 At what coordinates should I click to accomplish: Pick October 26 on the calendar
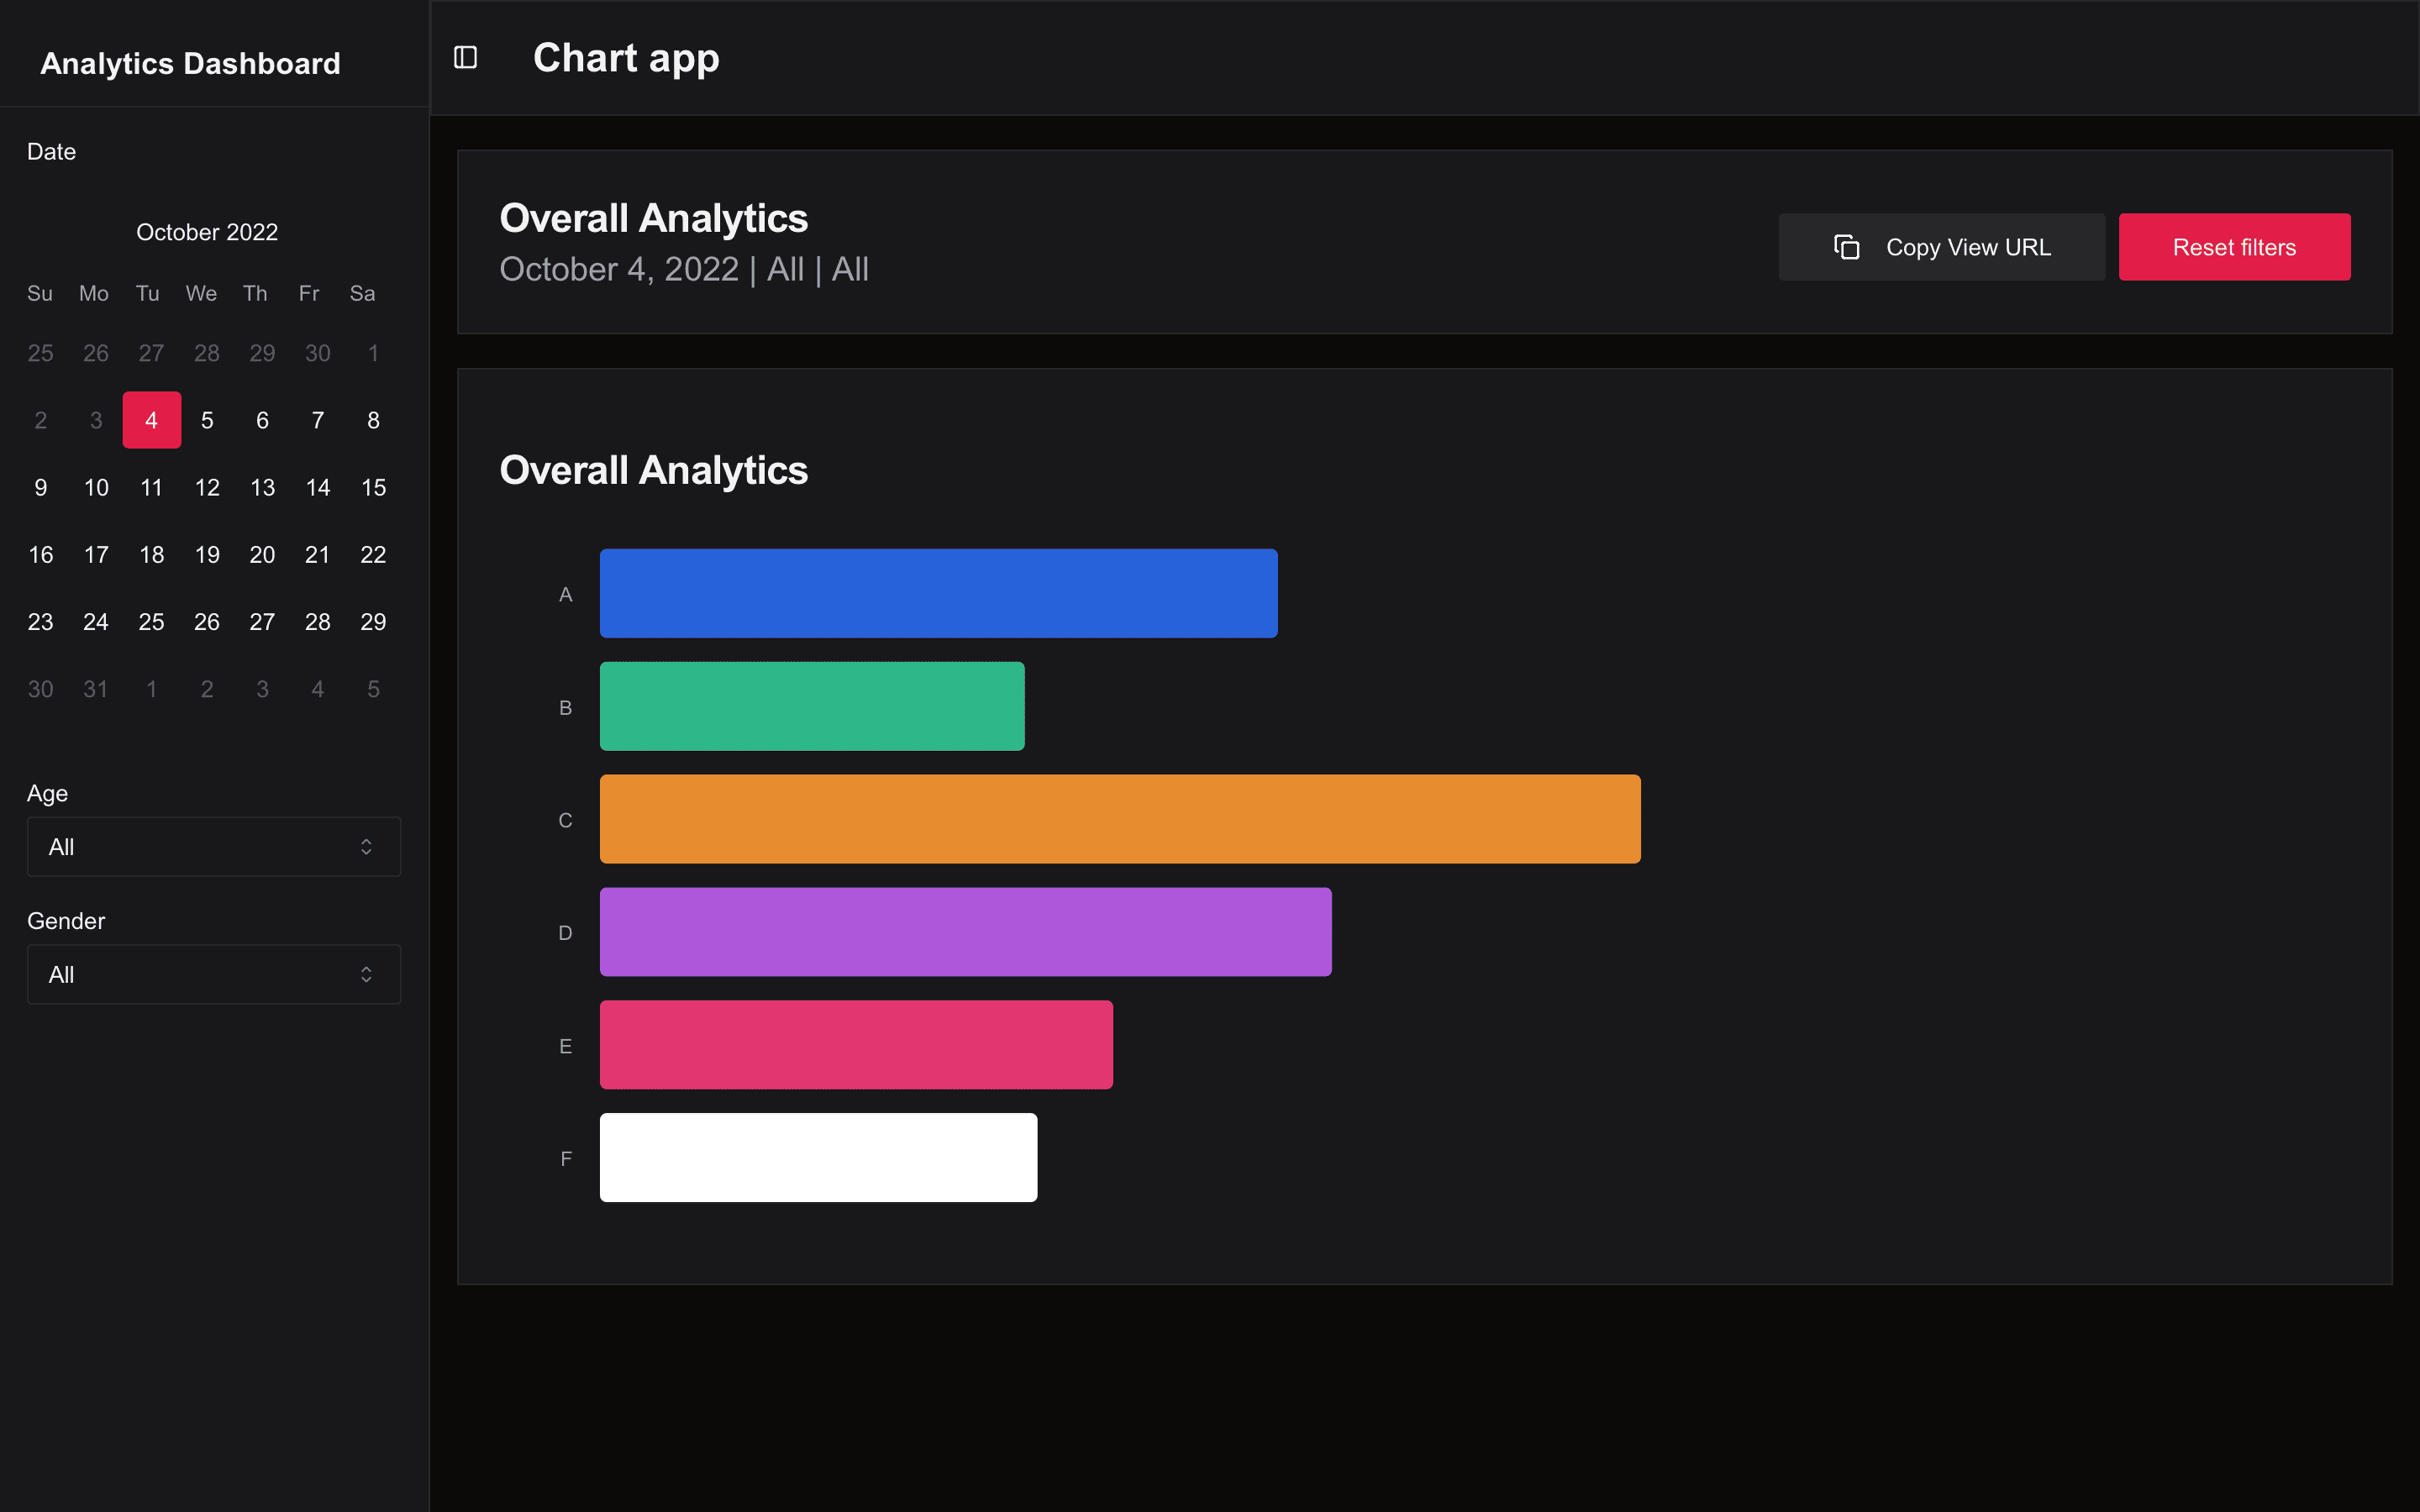(x=207, y=622)
